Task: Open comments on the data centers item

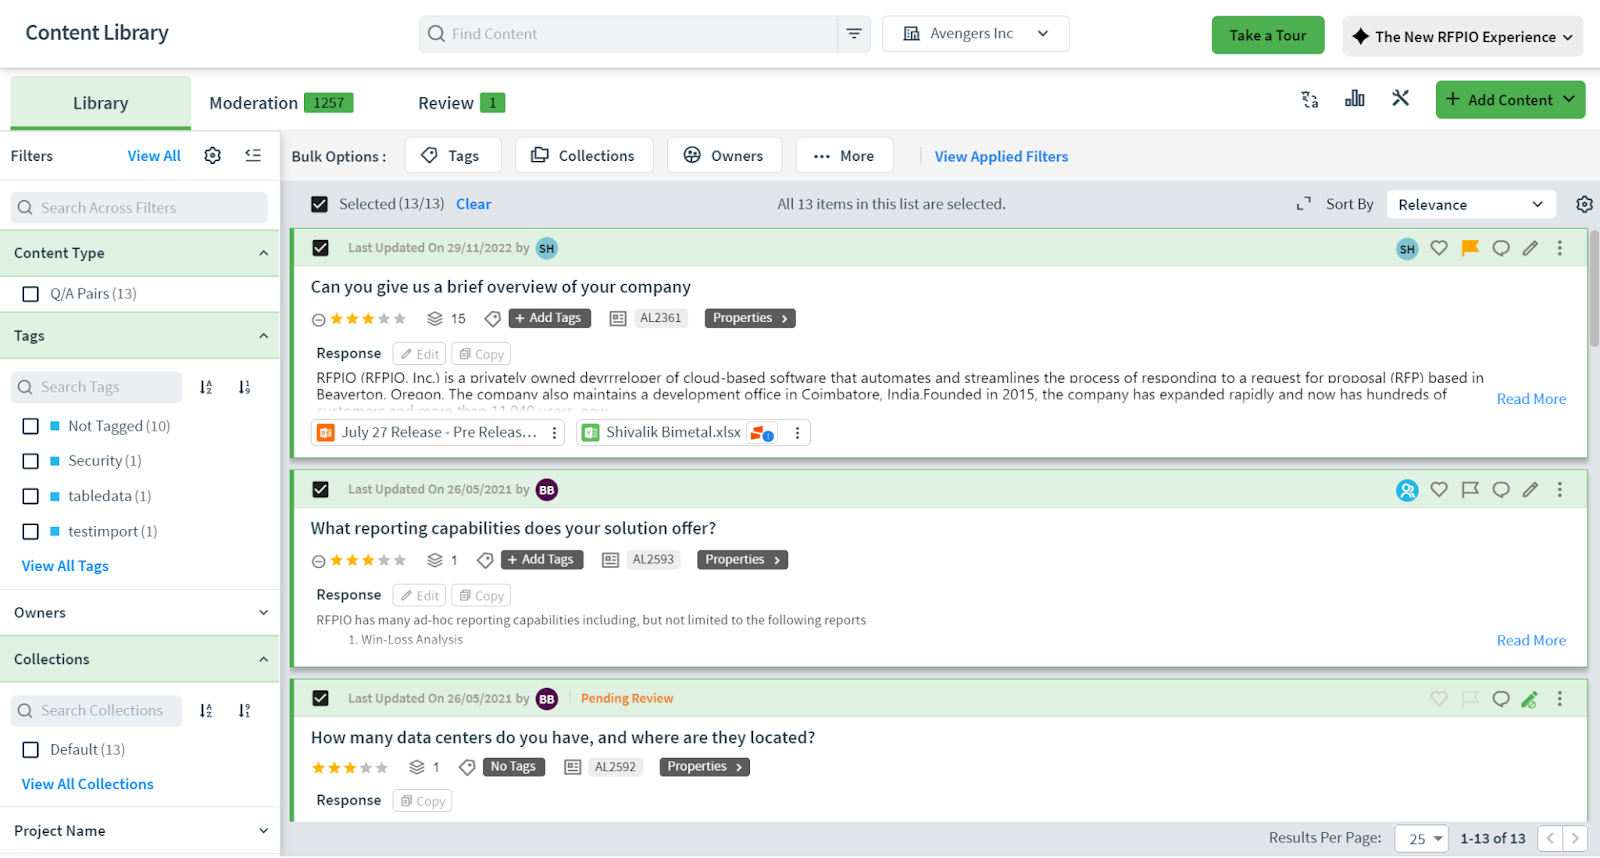Action: point(1501,699)
